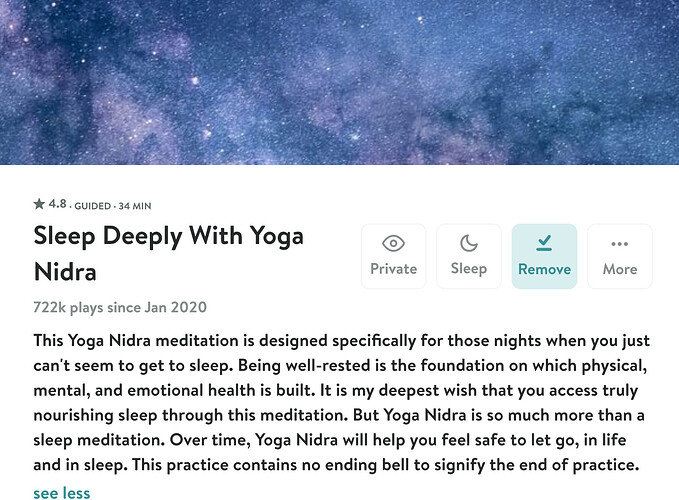Enable Sleep mode via Sleep label

[x=469, y=269]
